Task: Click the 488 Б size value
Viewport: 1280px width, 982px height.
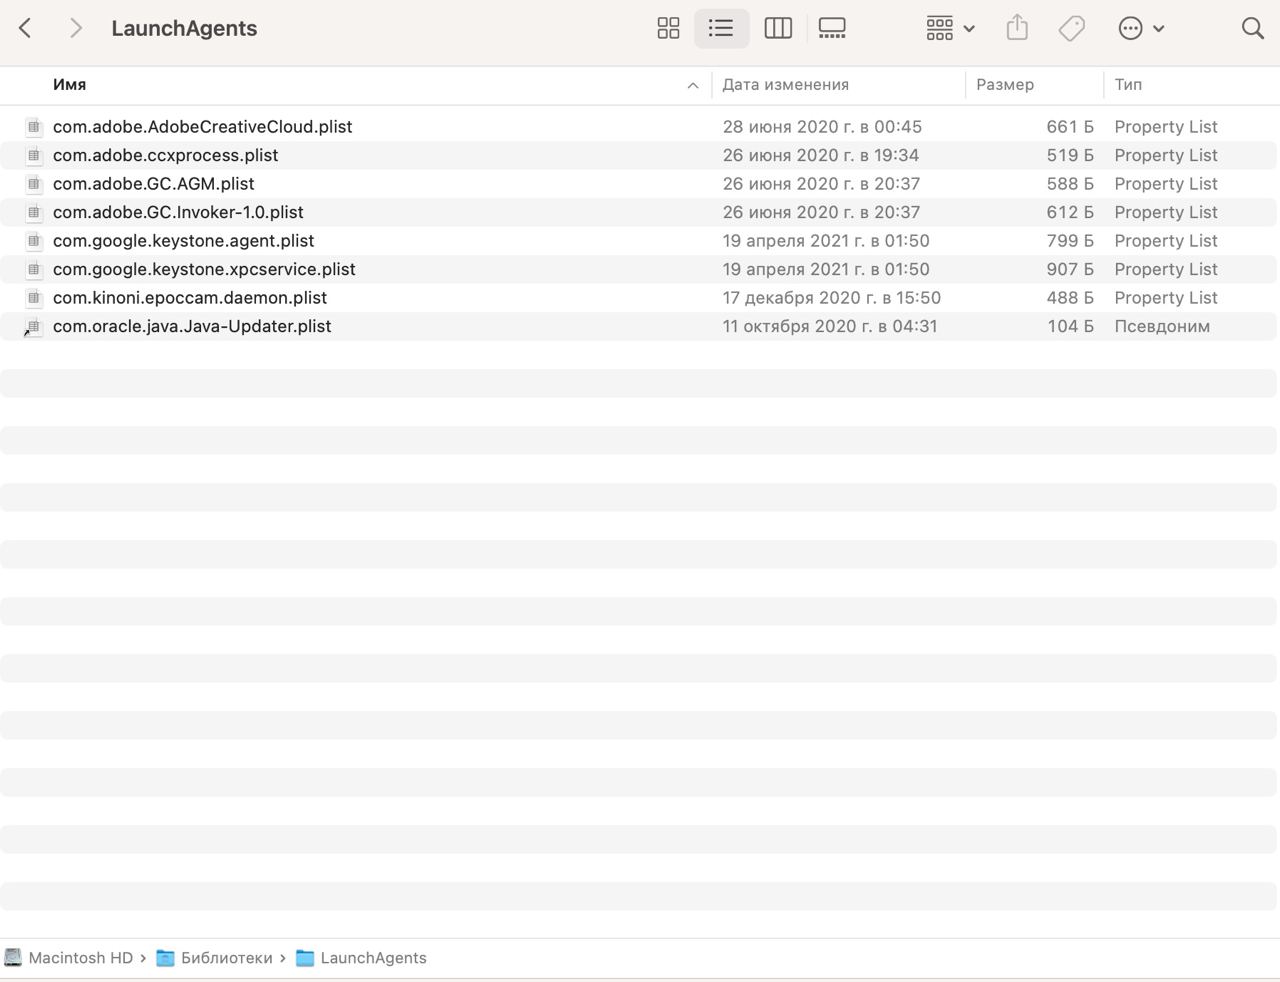Action: [1070, 298]
